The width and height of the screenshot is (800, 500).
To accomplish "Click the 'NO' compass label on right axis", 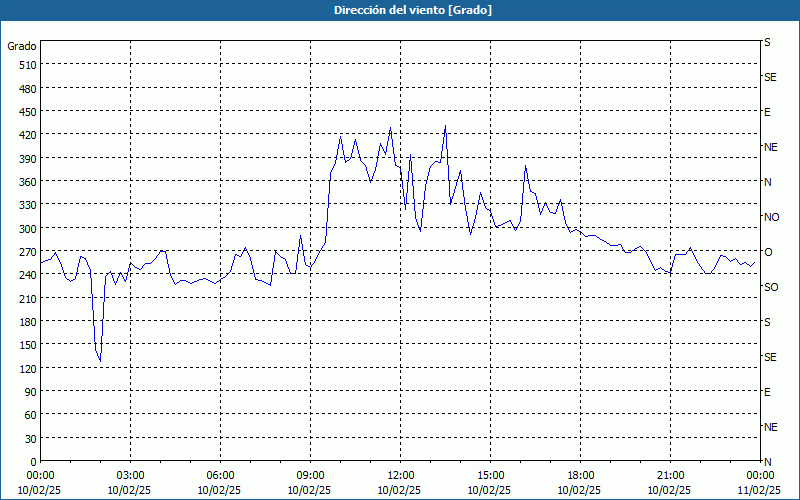I will pyautogui.click(x=771, y=217).
